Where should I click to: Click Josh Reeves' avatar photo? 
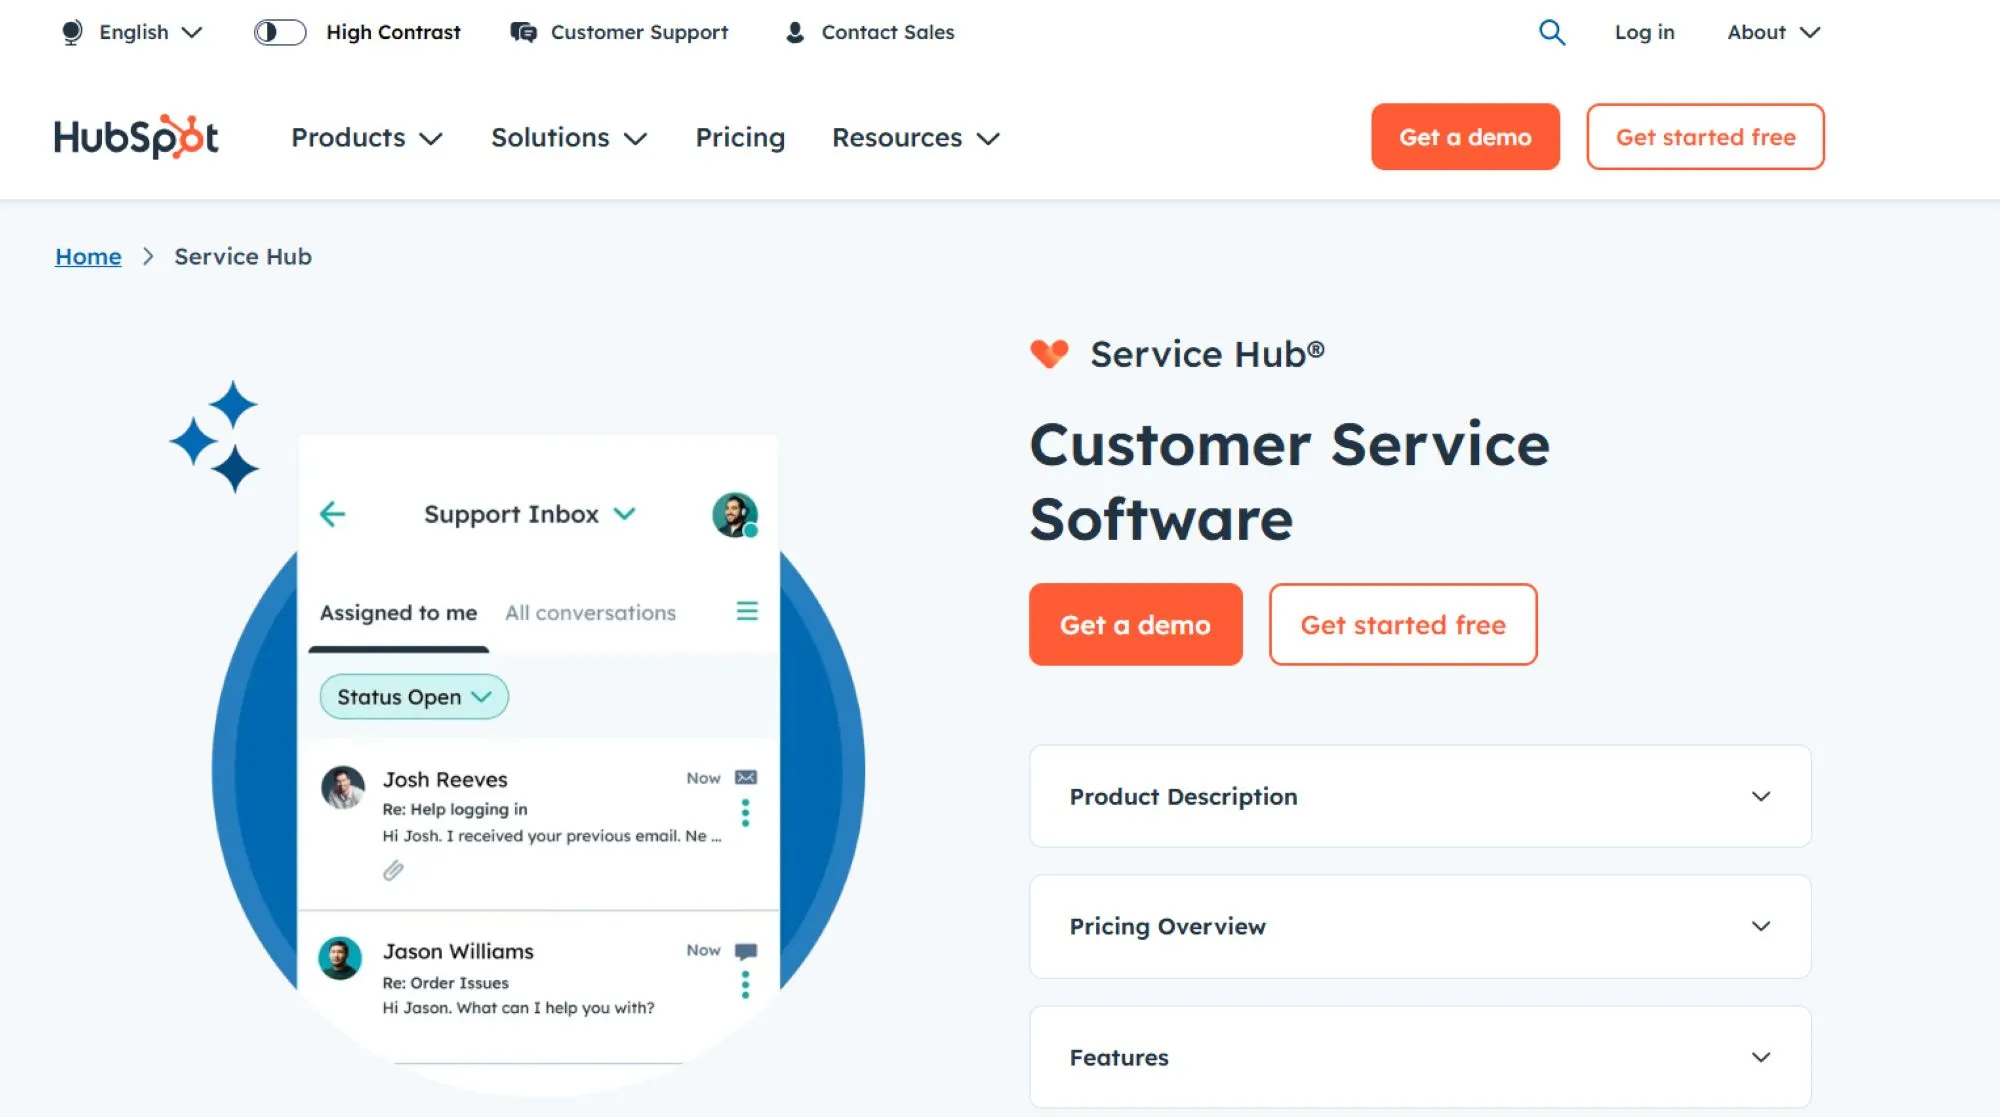(x=343, y=788)
